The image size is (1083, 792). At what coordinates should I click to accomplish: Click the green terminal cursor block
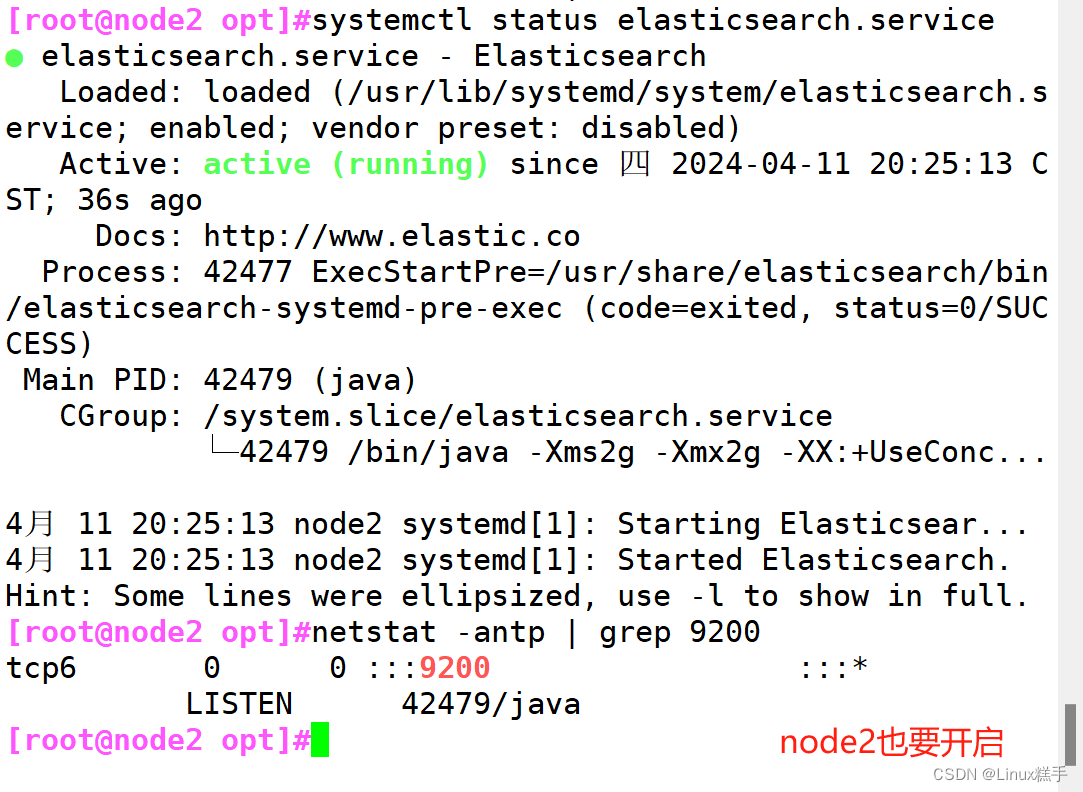[x=320, y=740]
